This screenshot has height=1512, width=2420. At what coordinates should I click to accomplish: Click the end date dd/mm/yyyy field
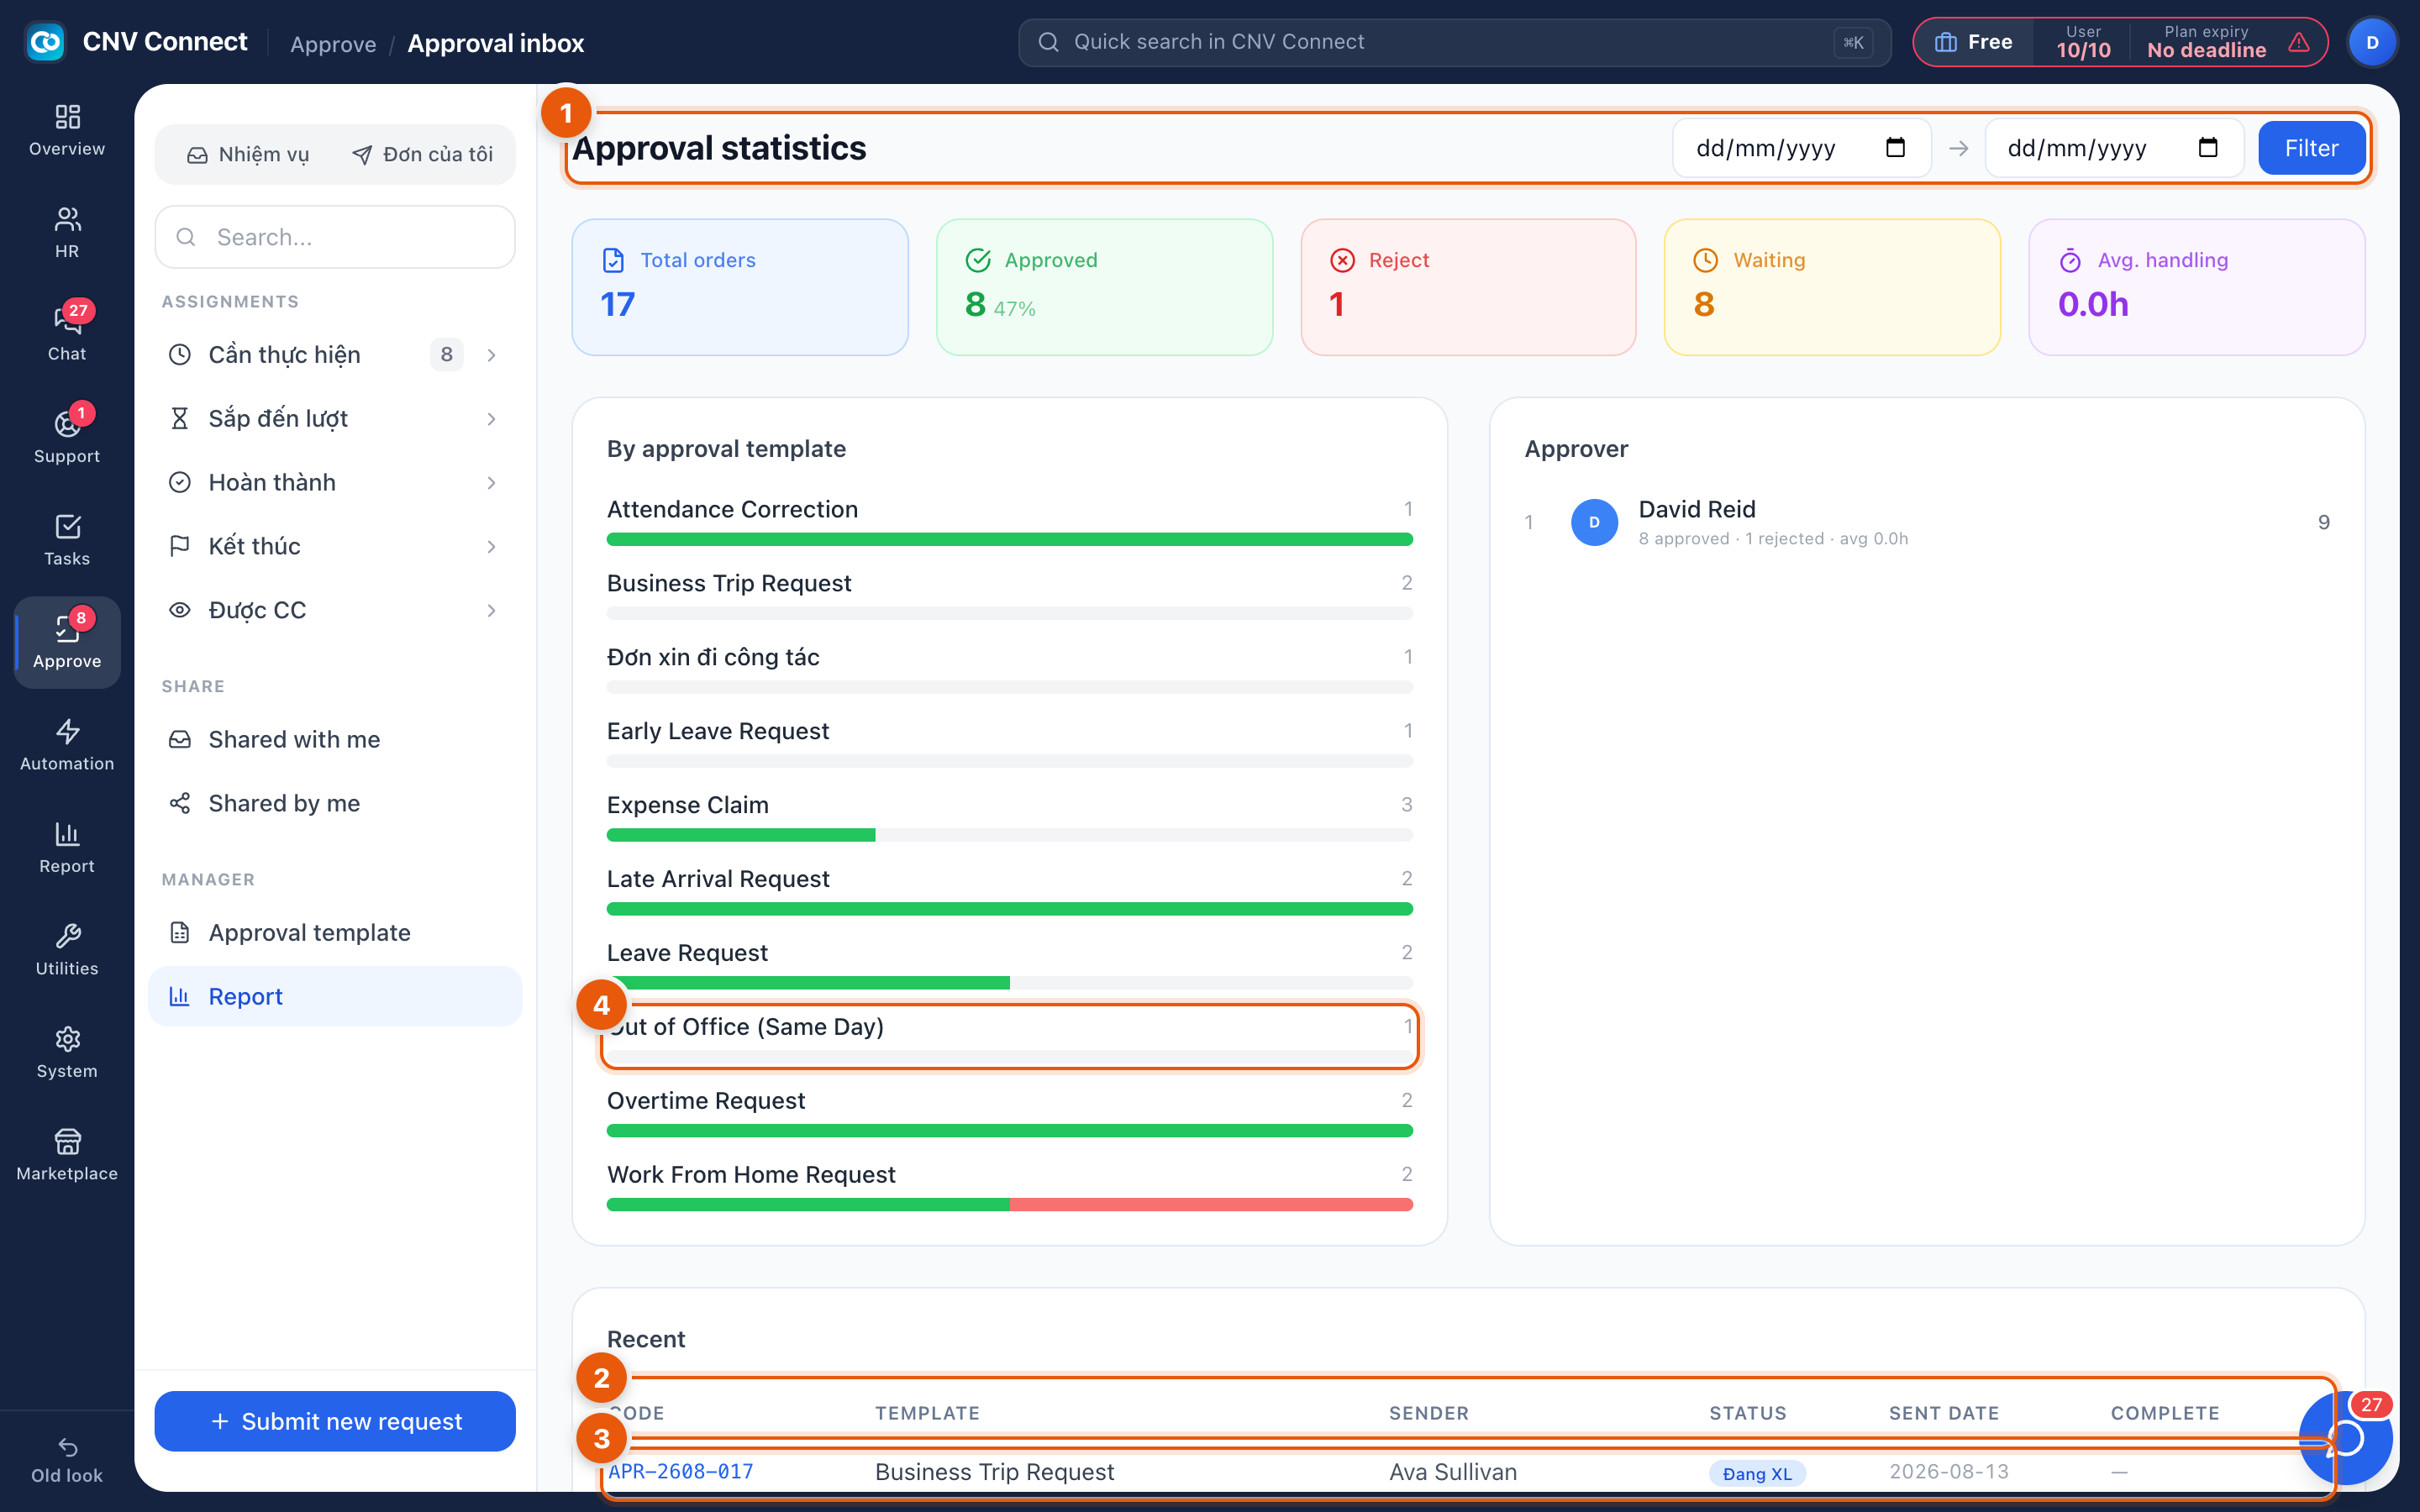[2114, 148]
